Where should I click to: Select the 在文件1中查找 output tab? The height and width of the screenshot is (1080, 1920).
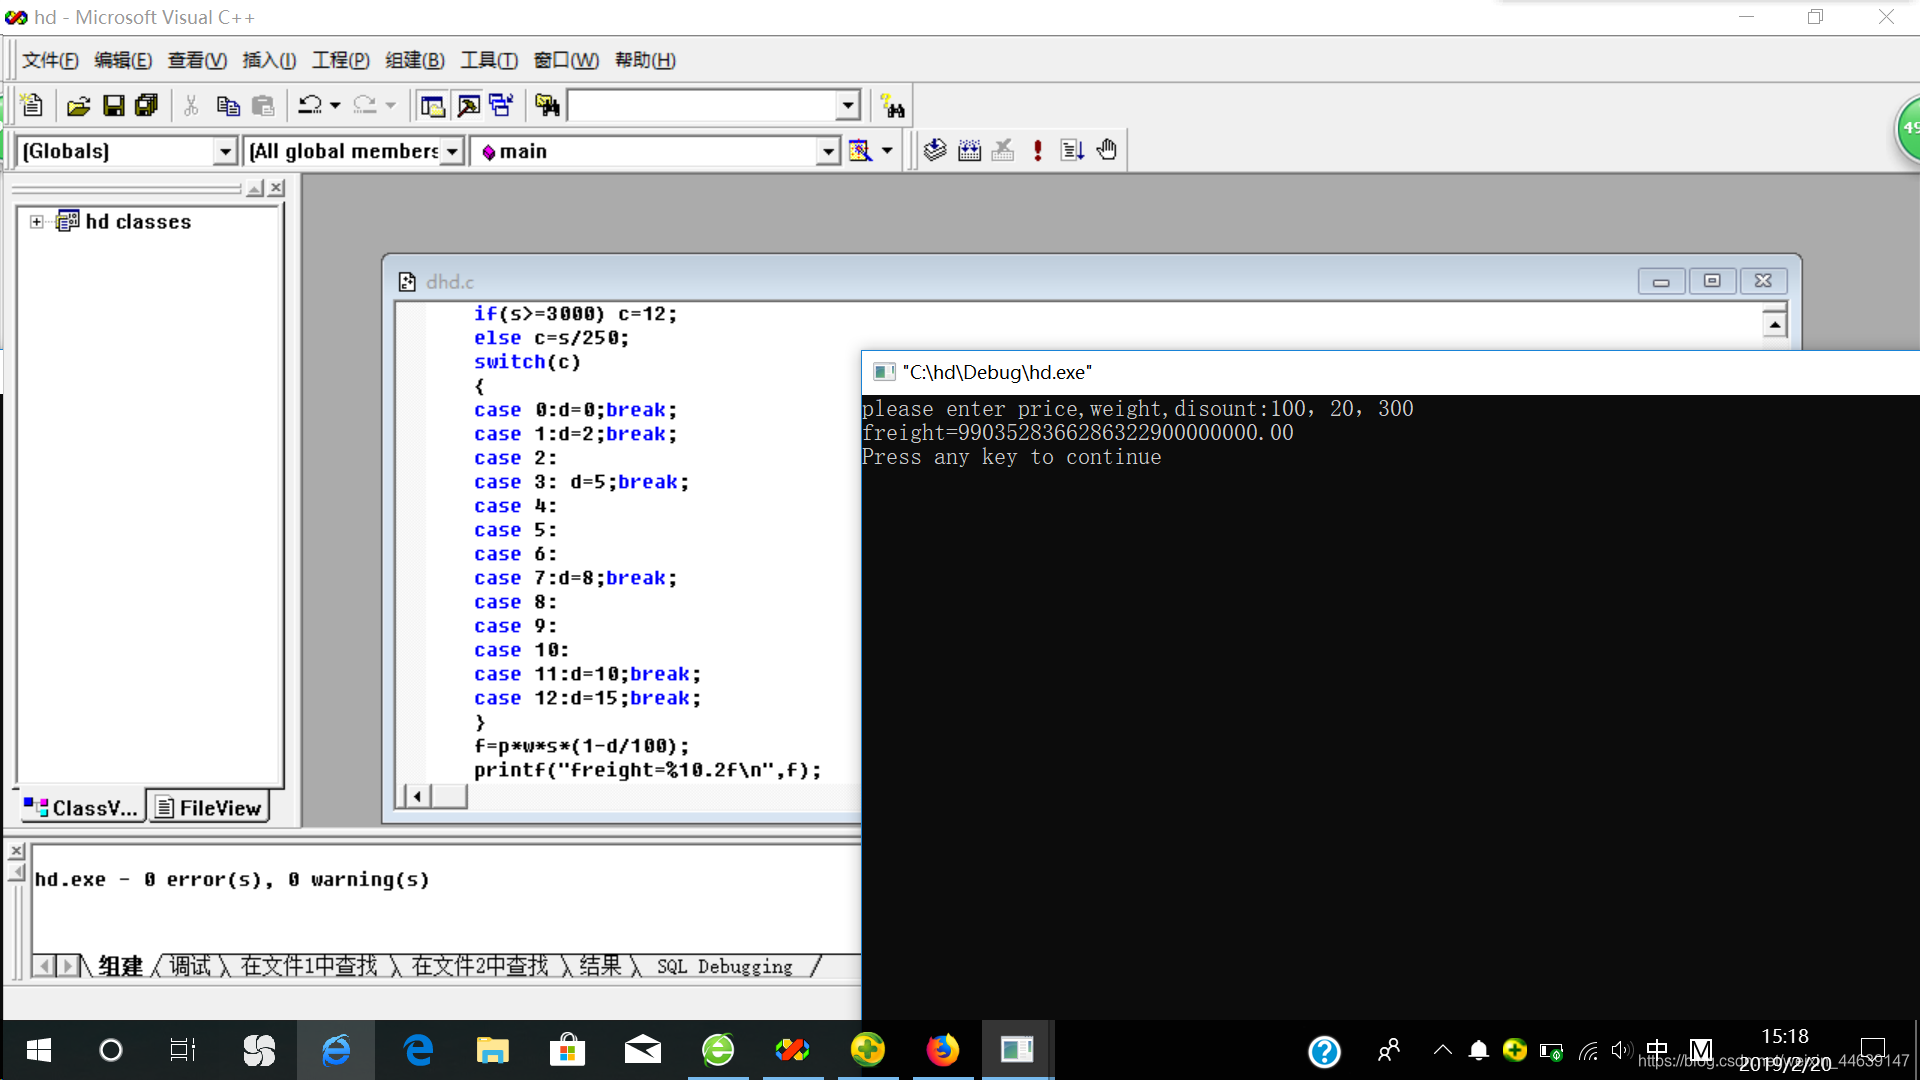[309, 966]
